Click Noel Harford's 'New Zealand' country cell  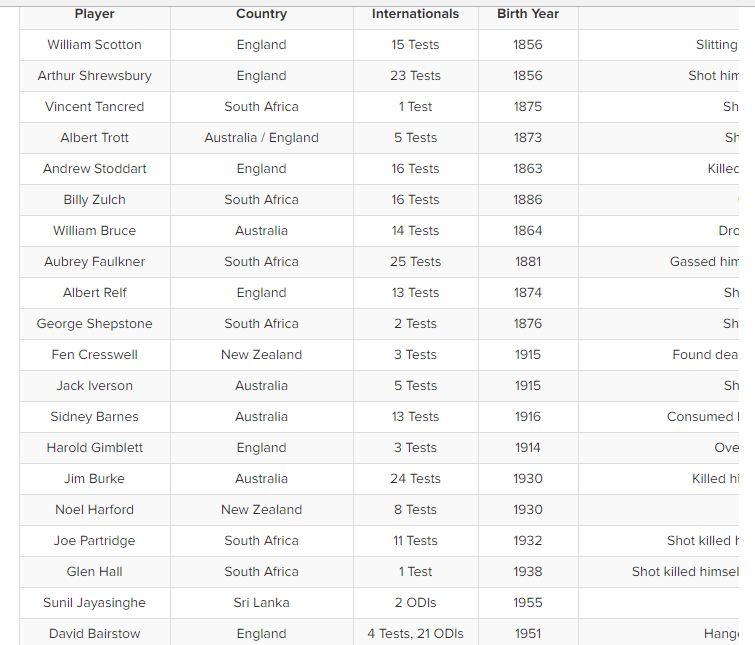[x=261, y=510]
